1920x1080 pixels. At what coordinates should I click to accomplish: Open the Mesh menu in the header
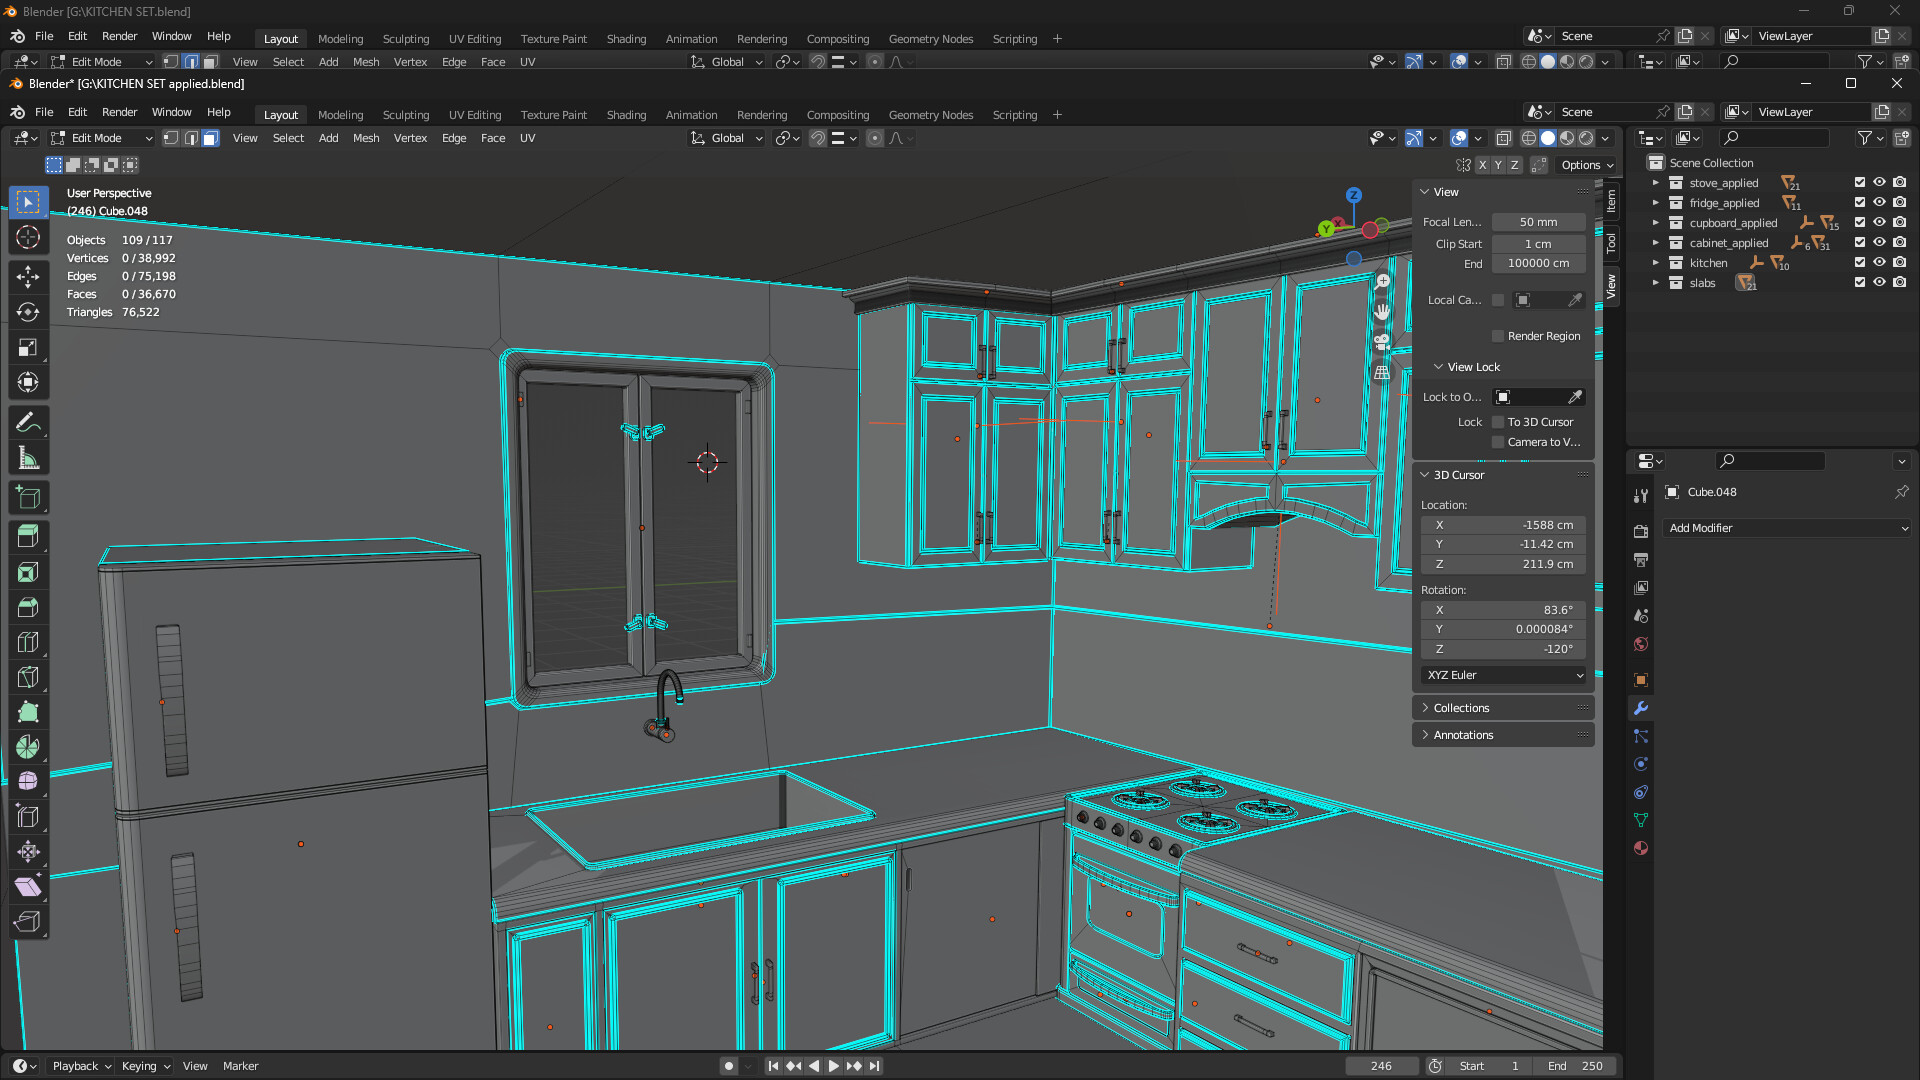coord(366,138)
